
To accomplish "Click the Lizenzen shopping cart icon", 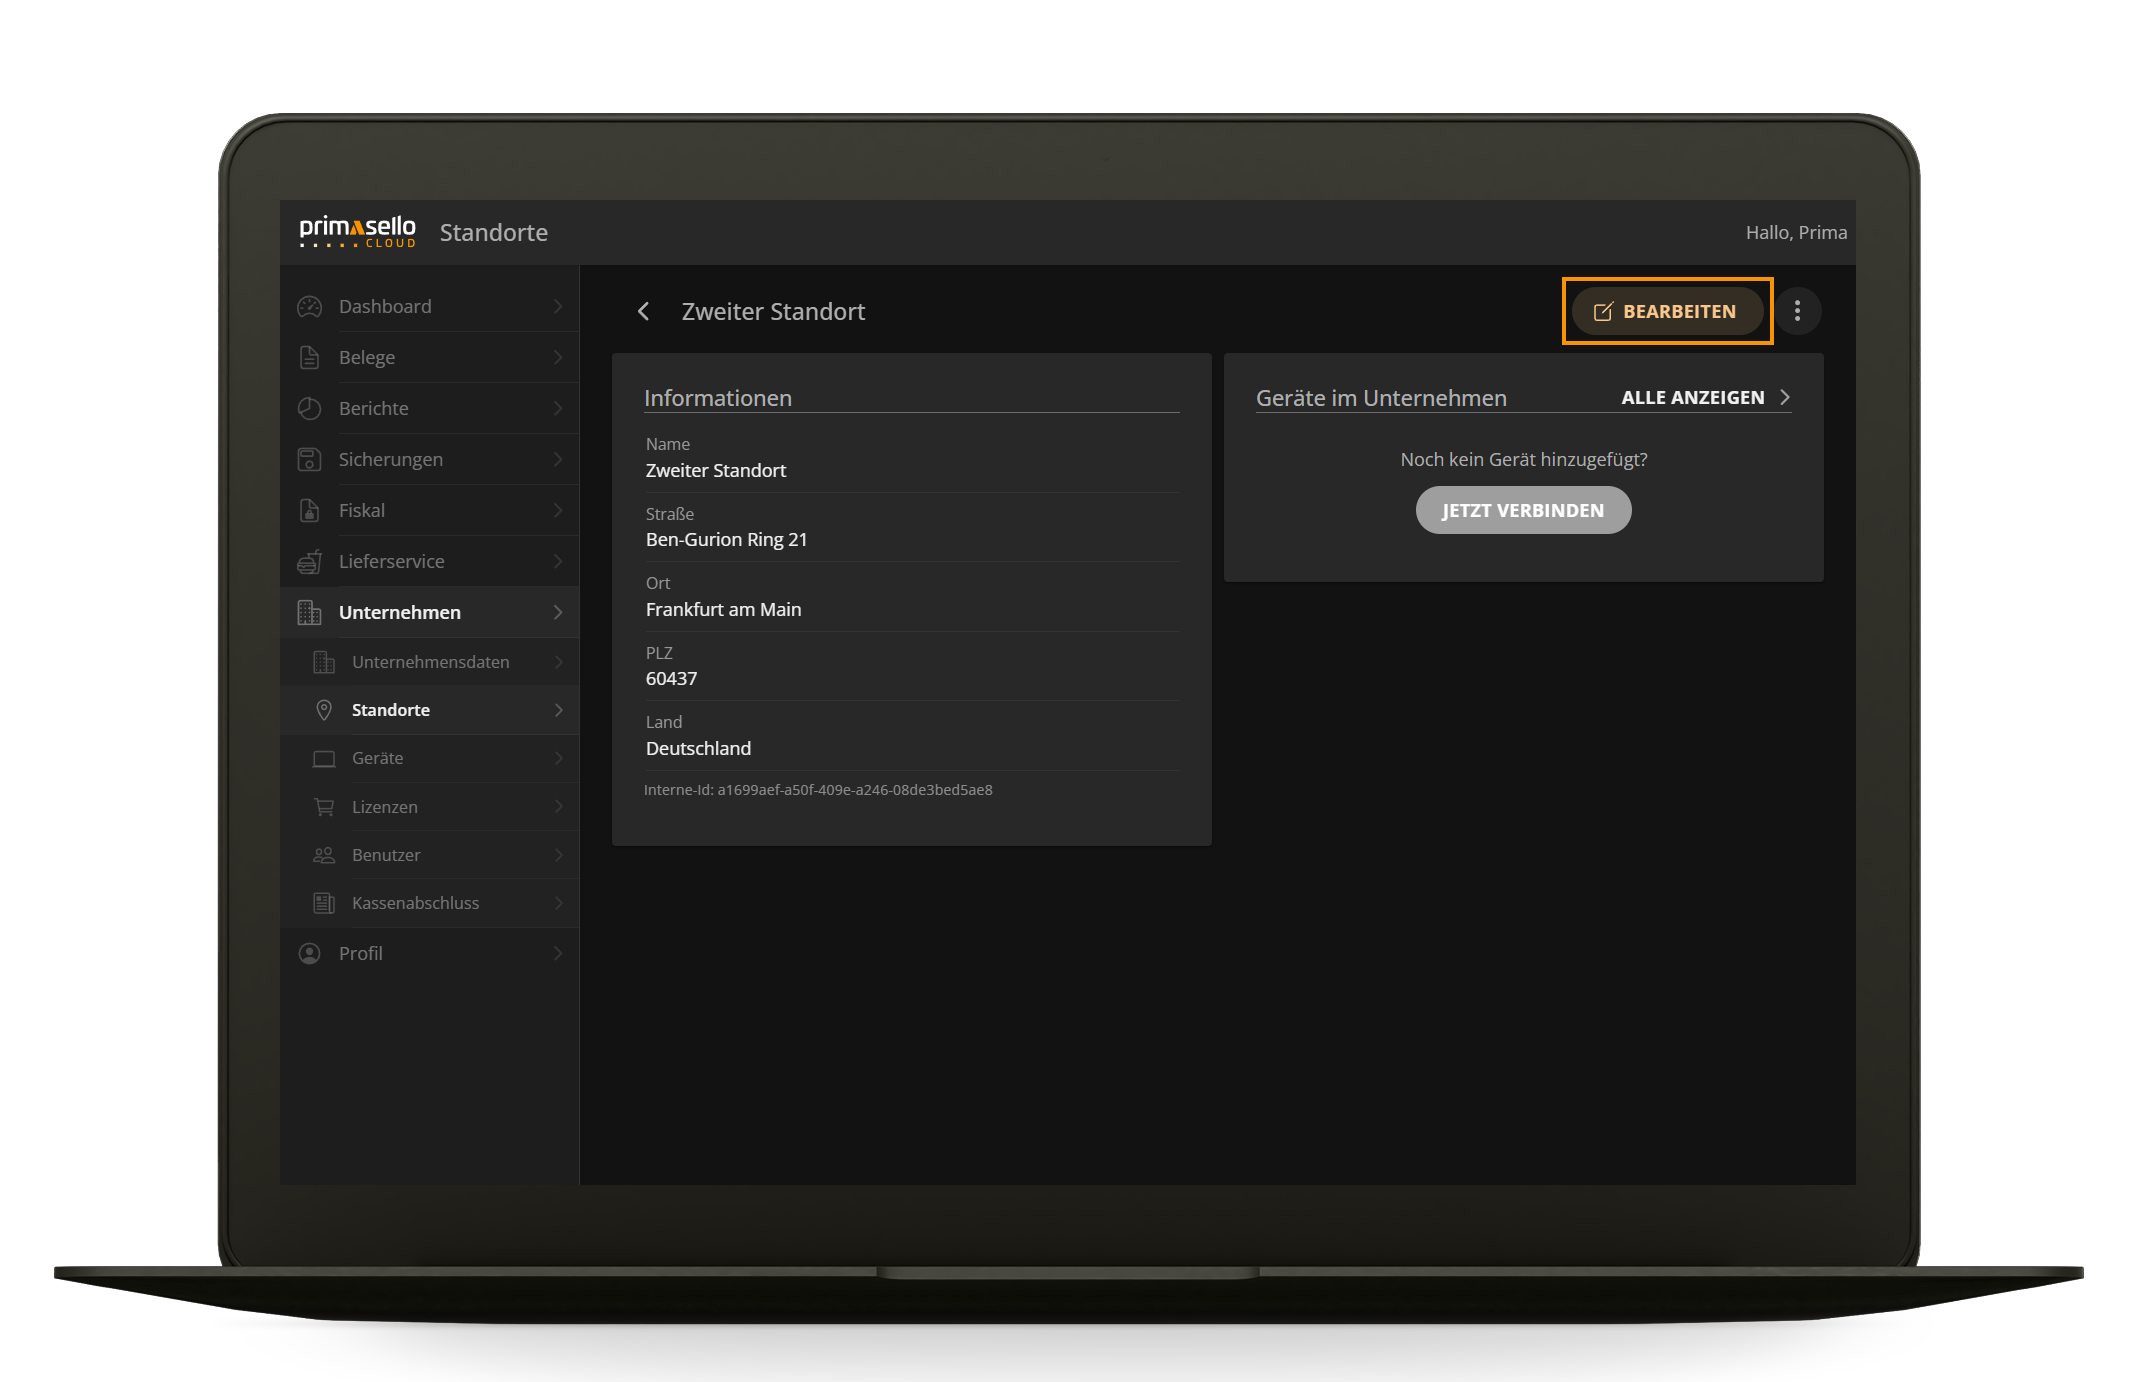I will [x=324, y=807].
